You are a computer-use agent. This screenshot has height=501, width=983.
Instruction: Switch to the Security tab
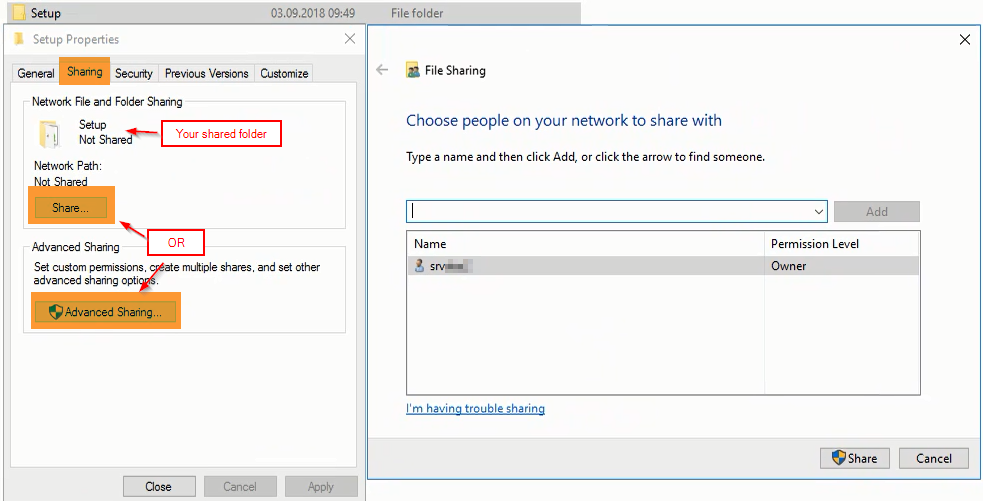pyautogui.click(x=134, y=73)
